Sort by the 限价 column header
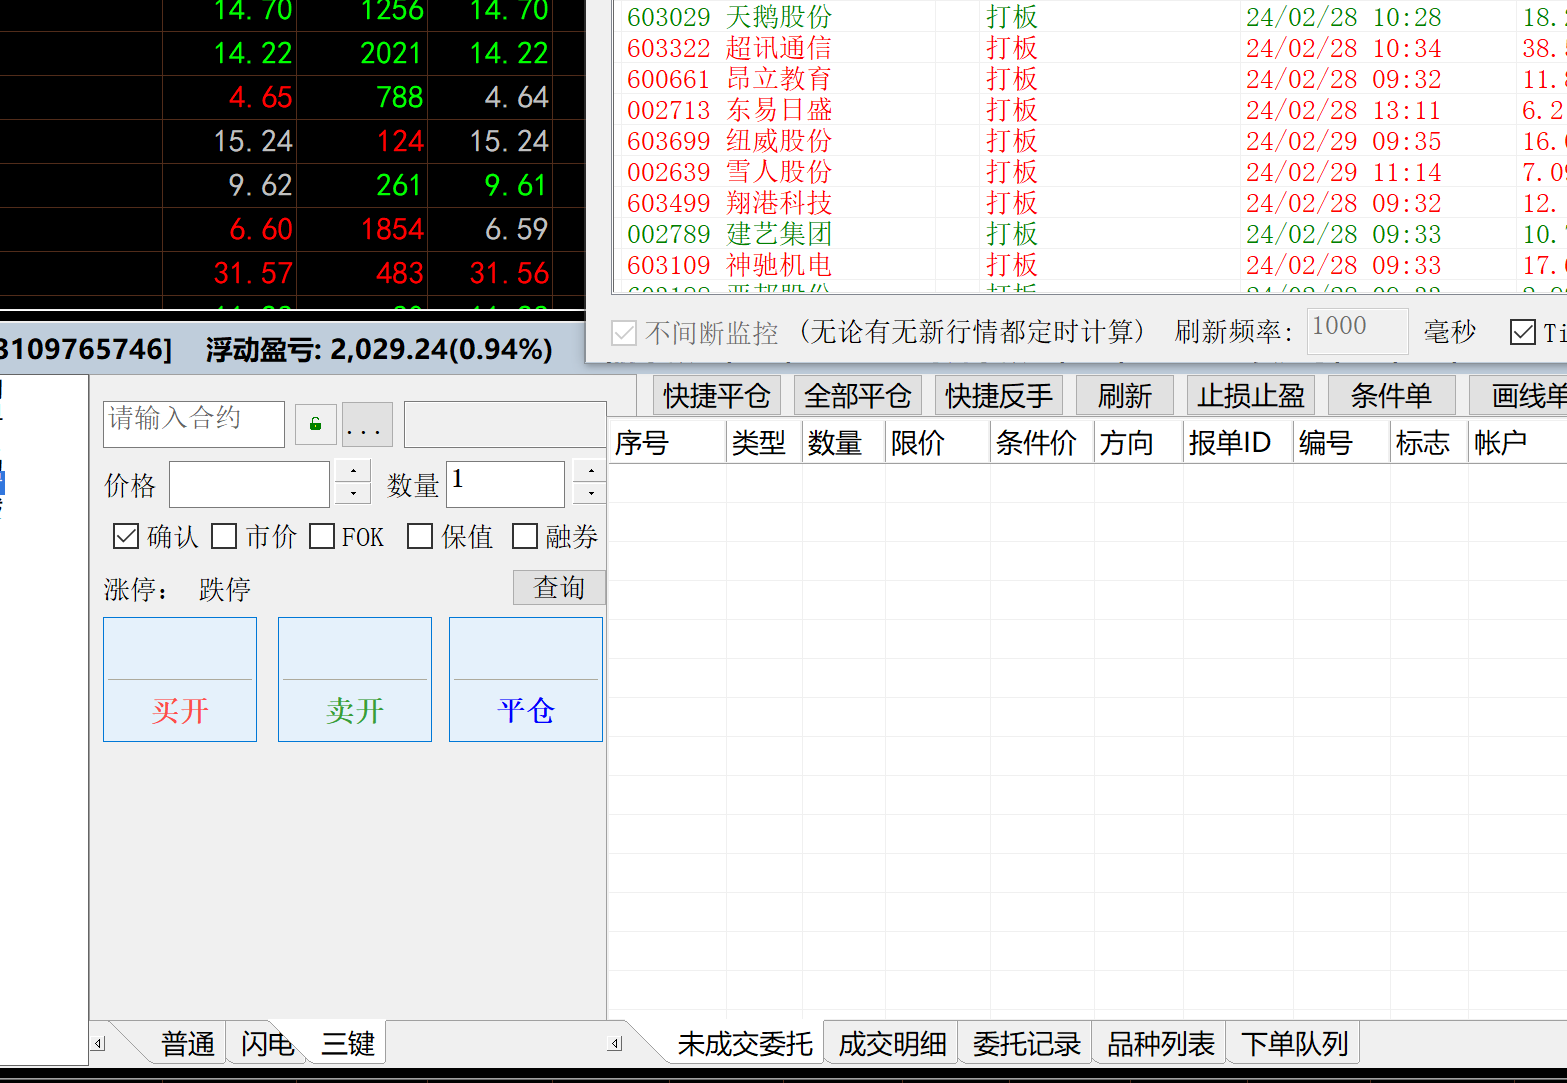 pyautogui.click(x=937, y=442)
